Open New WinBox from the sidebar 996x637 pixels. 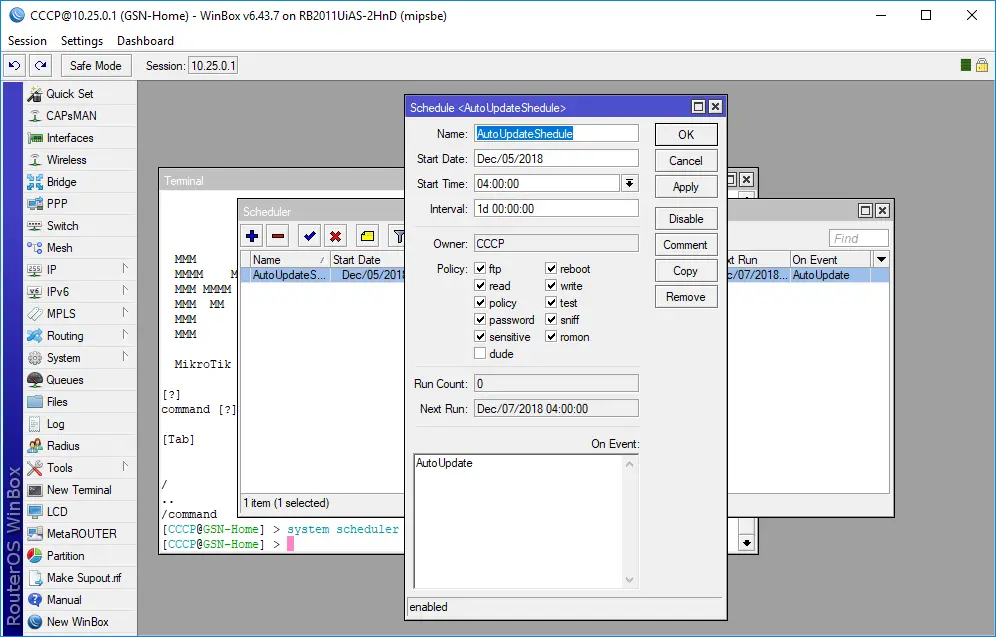80,622
